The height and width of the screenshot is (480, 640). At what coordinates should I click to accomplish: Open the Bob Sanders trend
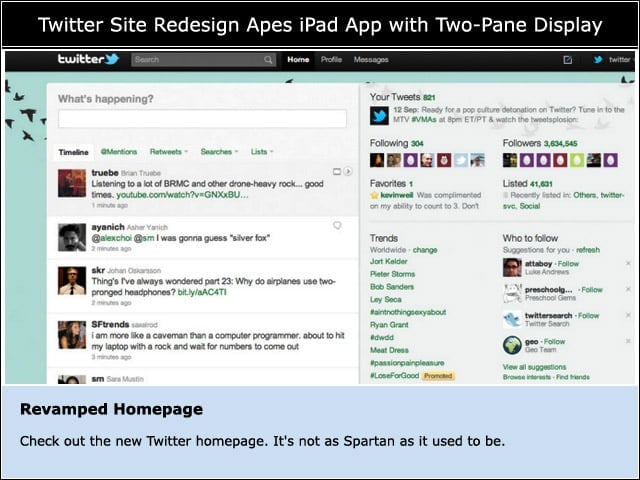pos(392,287)
